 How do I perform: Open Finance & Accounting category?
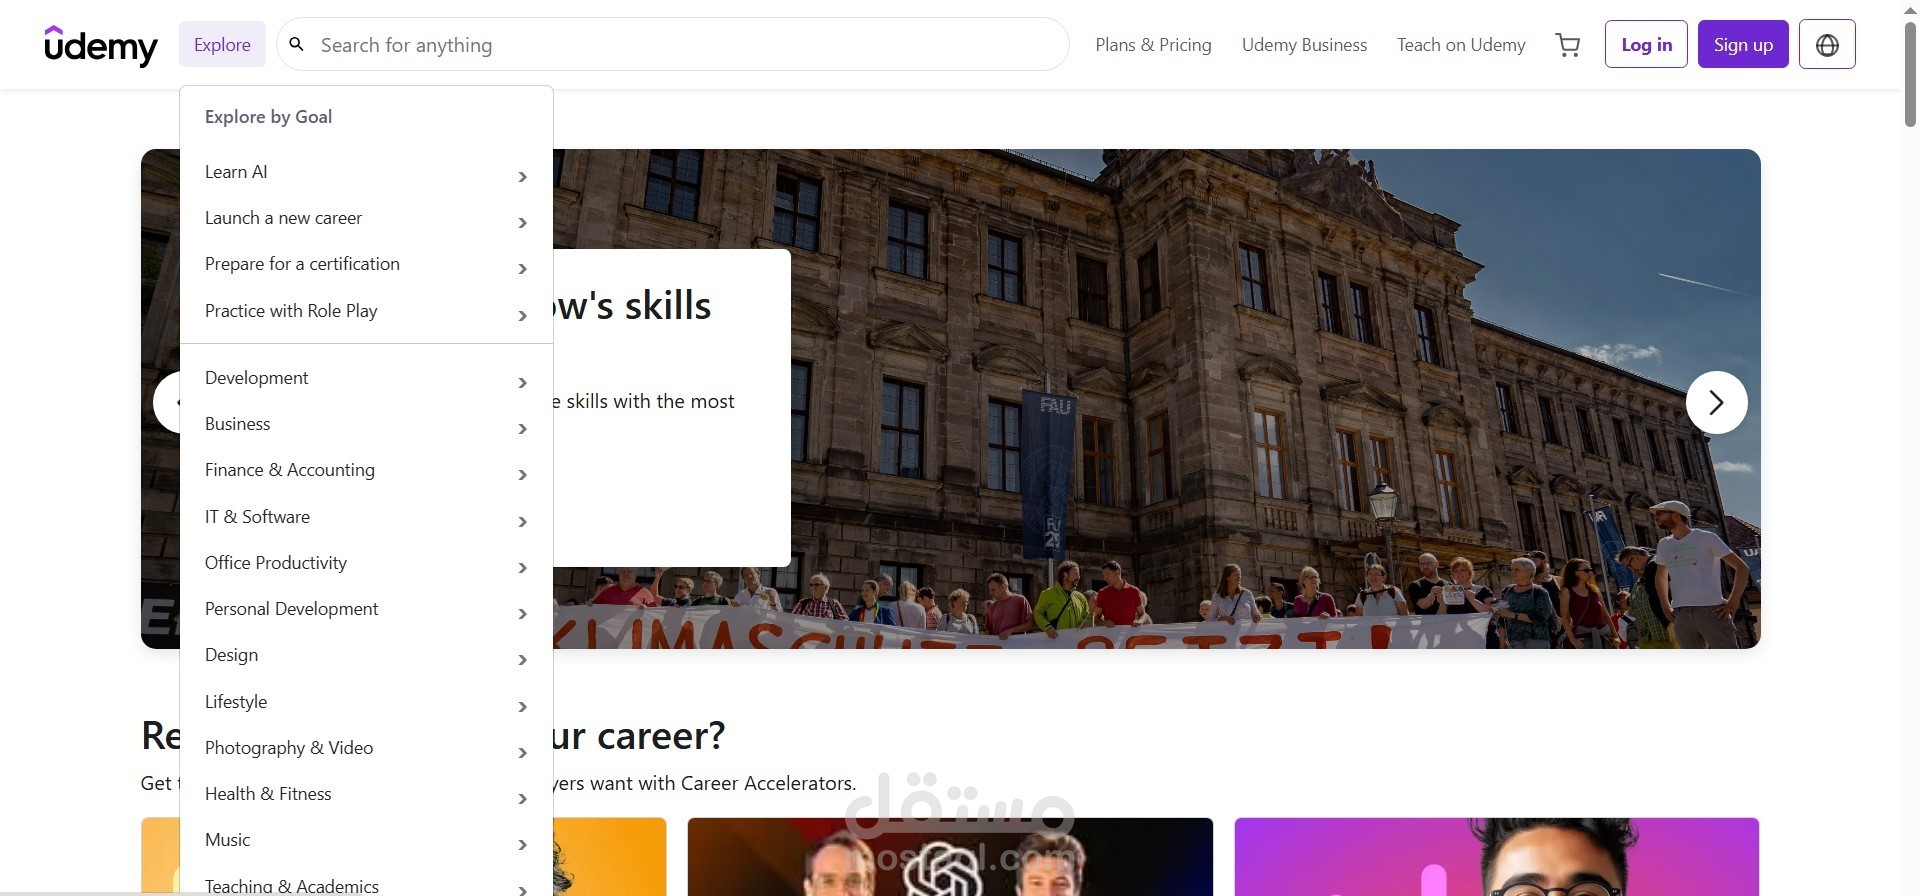click(366, 470)
